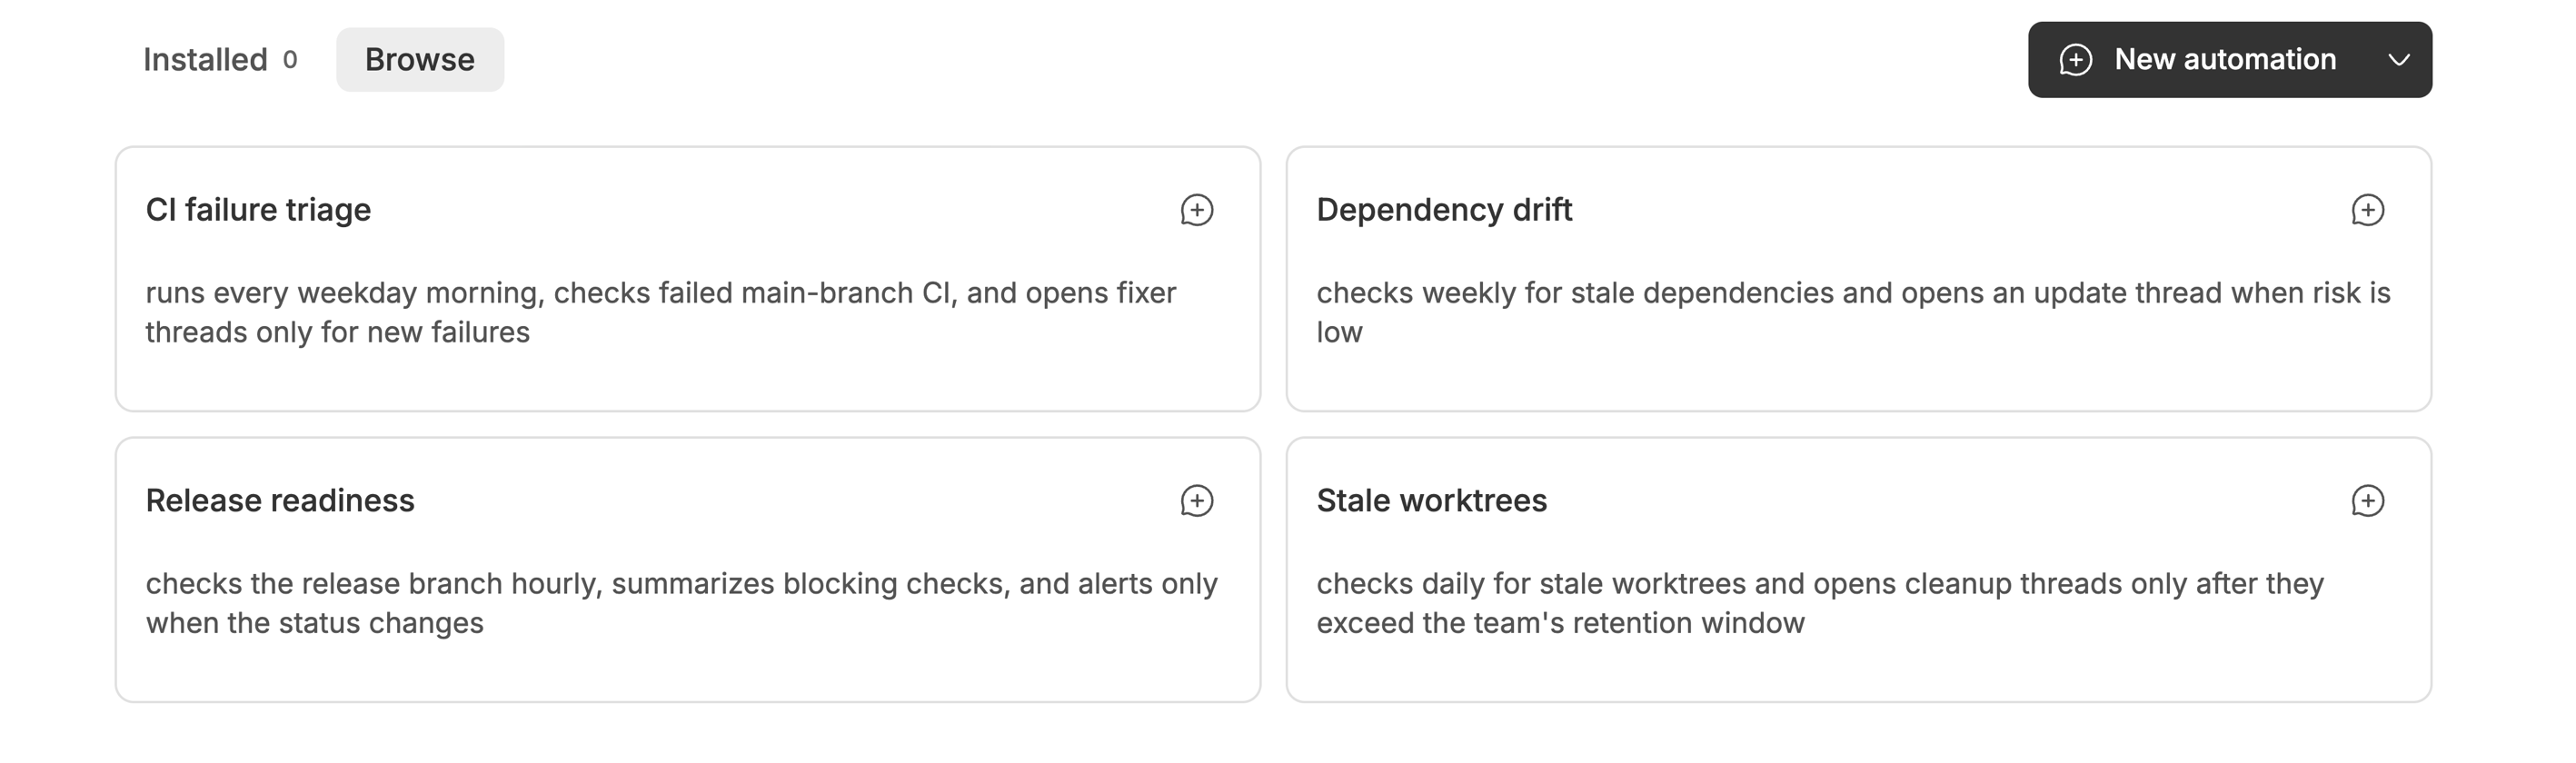This screenshot has width=2576, height=763.
Task: Open the Dependency drift card title
Action: click(x=1444, y=210)
